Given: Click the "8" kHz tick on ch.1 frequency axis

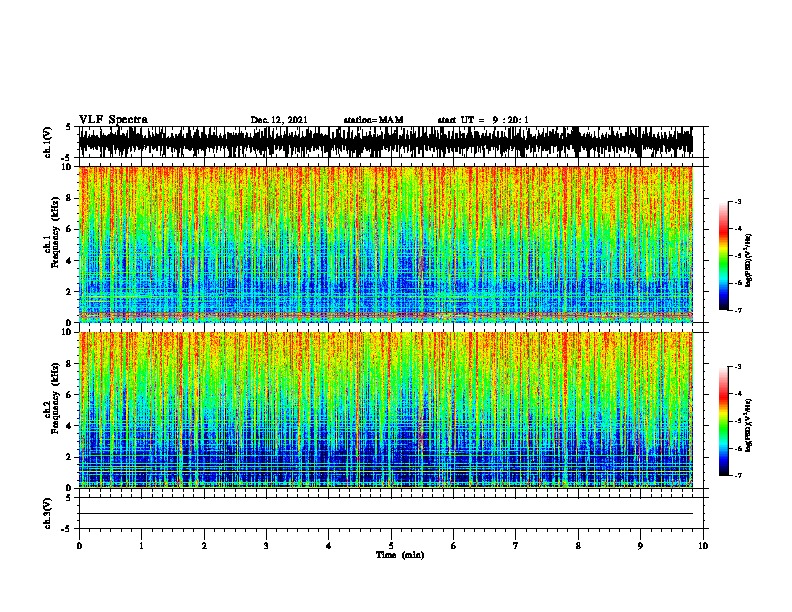Looking at the screenshot, I should pyautogui.click(x=70, y=198).
